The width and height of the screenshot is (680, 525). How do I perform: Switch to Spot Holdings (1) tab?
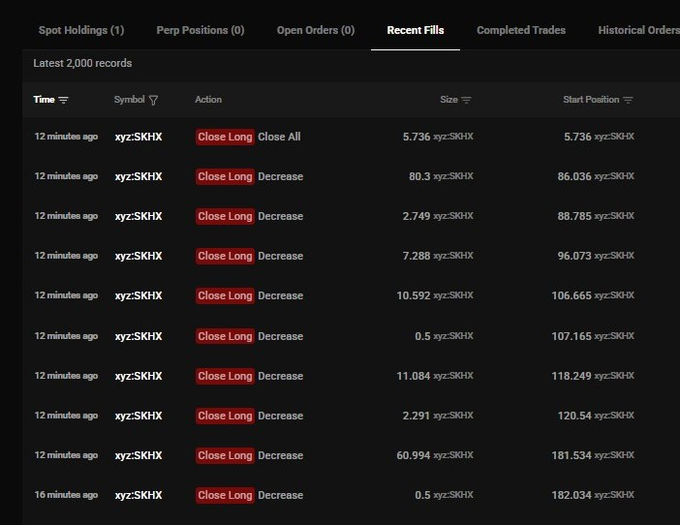click(x=82, y=30)
